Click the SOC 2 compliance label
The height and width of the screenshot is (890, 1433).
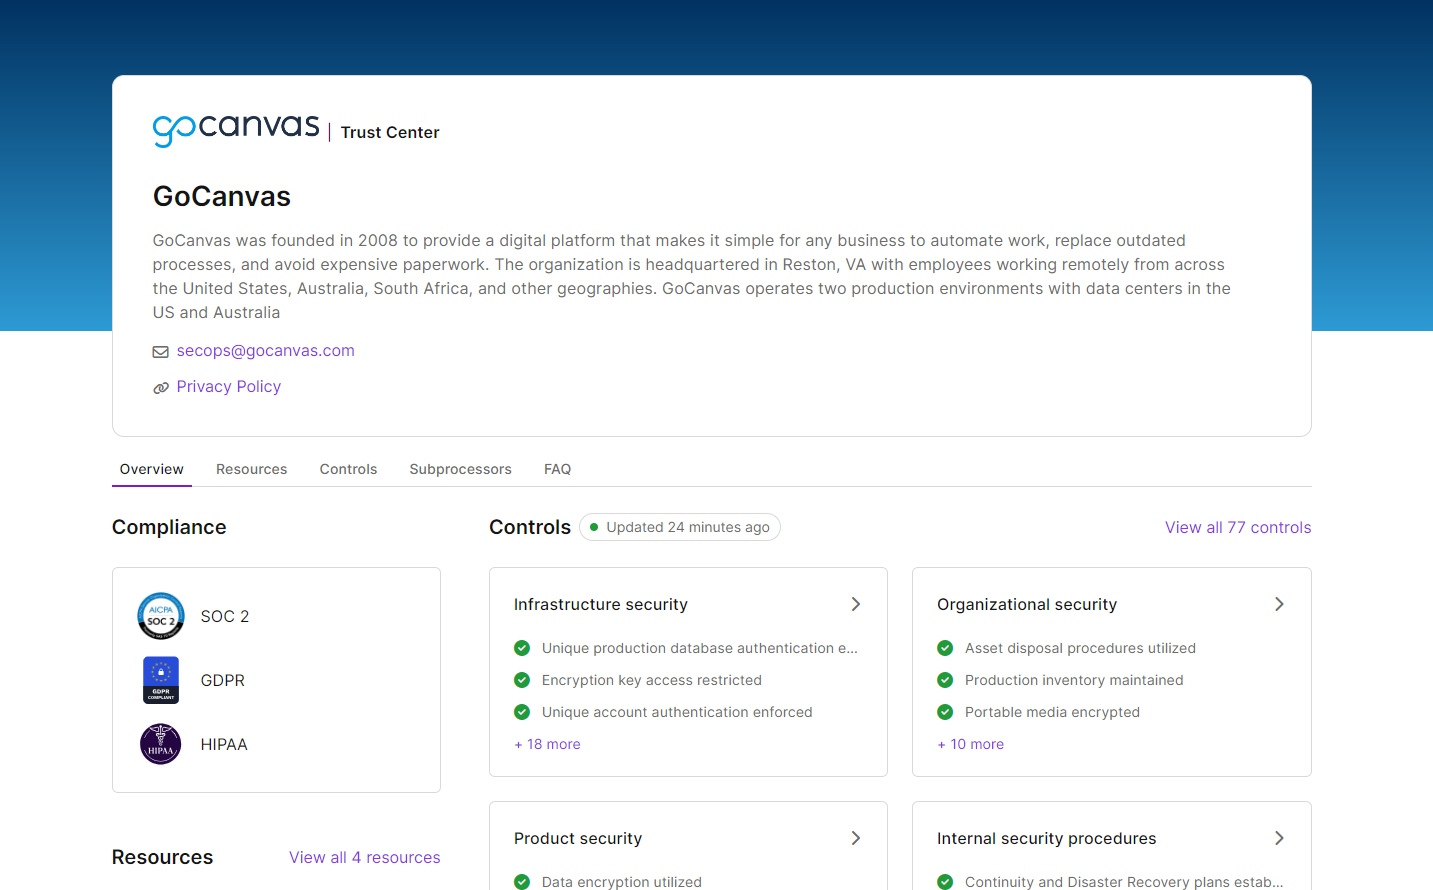click(x=225, y=616)
